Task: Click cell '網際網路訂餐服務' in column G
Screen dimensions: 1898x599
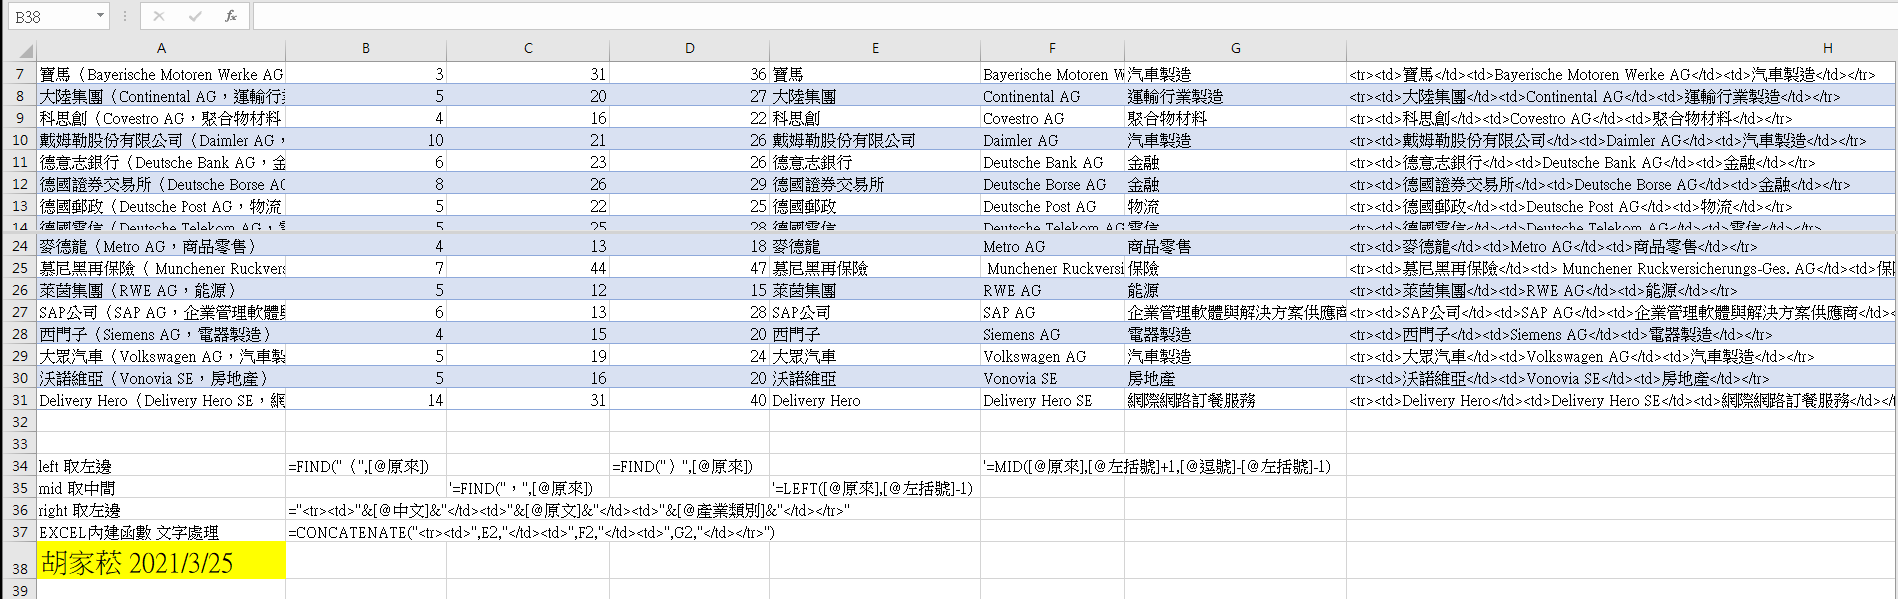Action: point(1236,400)
